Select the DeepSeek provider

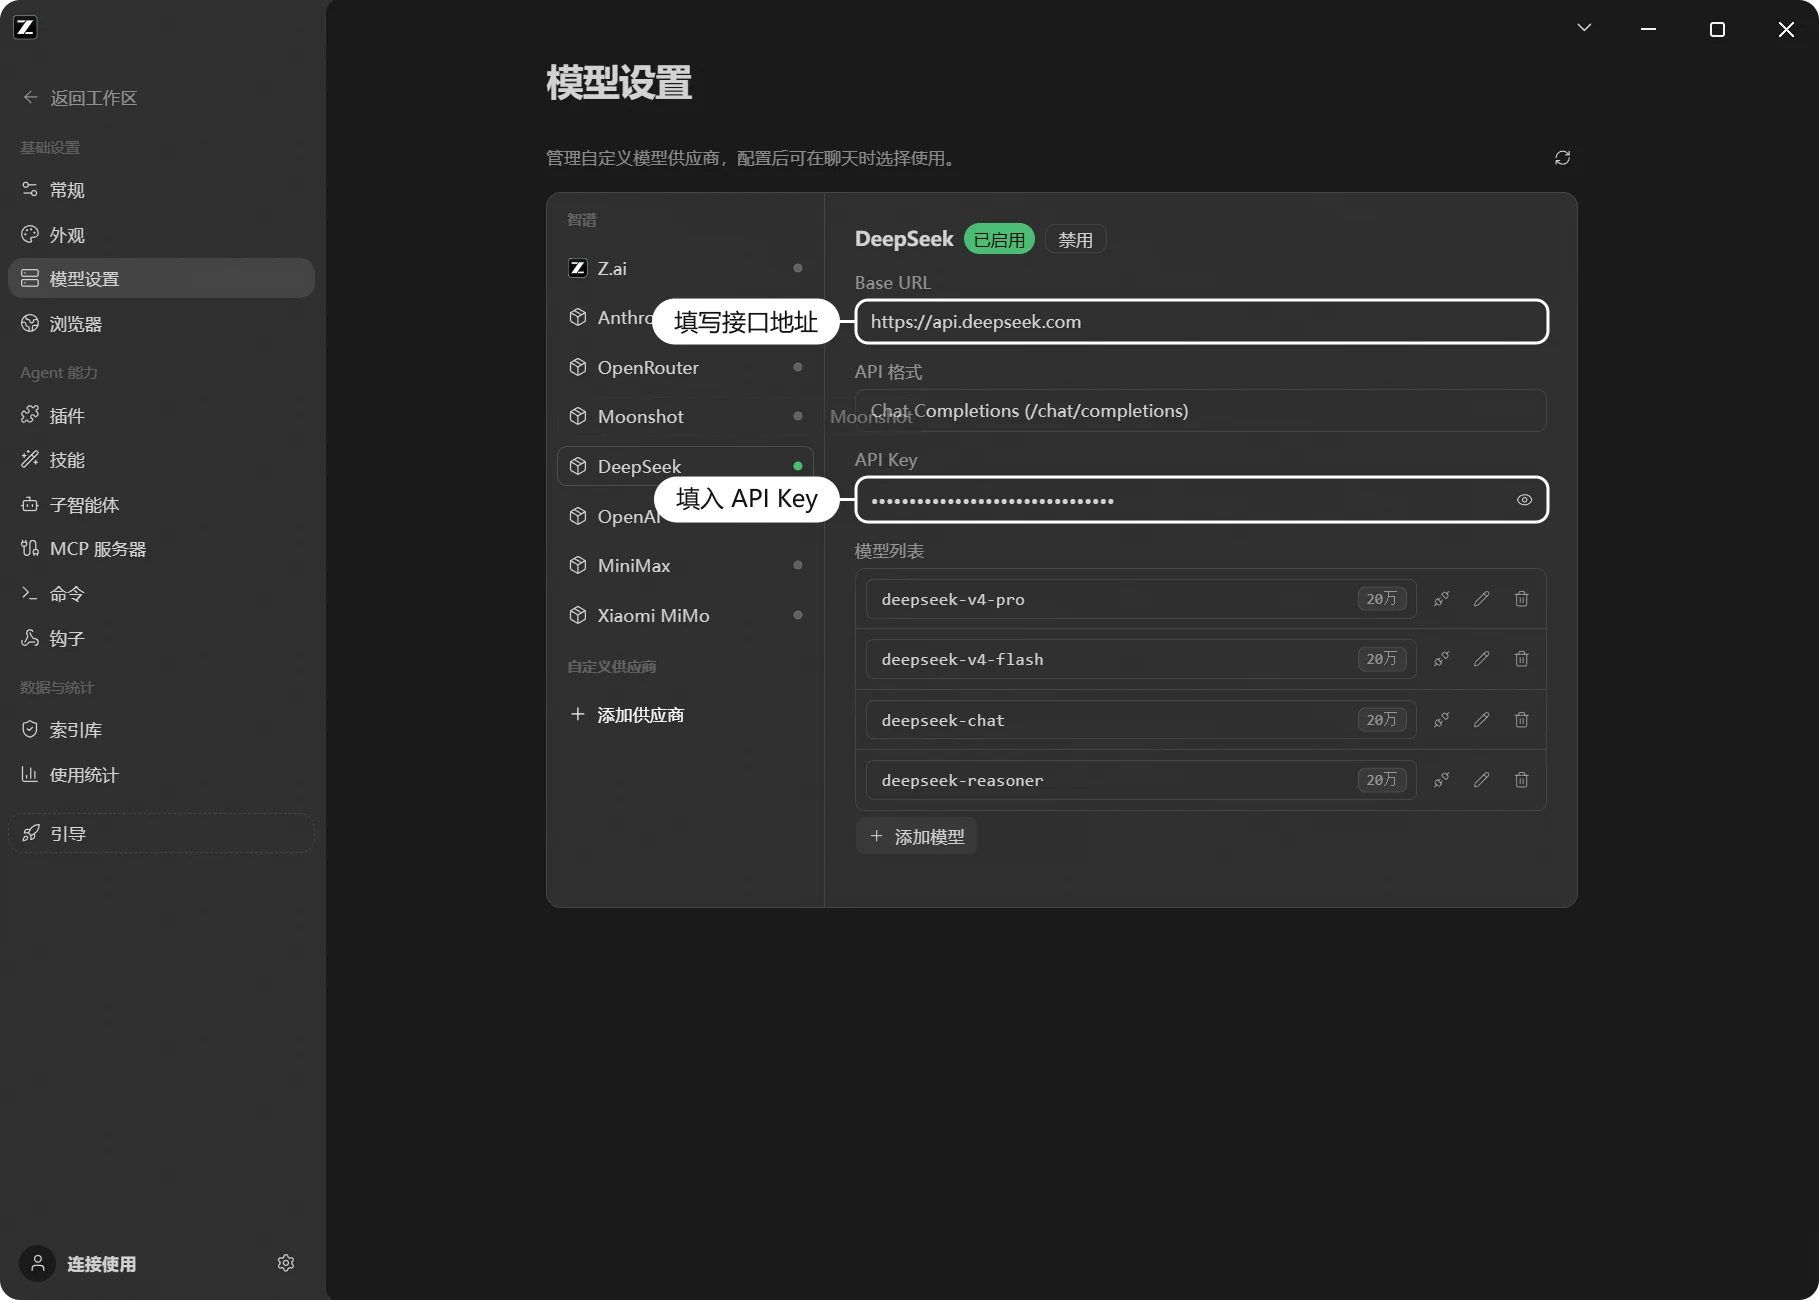pos(685,466)
